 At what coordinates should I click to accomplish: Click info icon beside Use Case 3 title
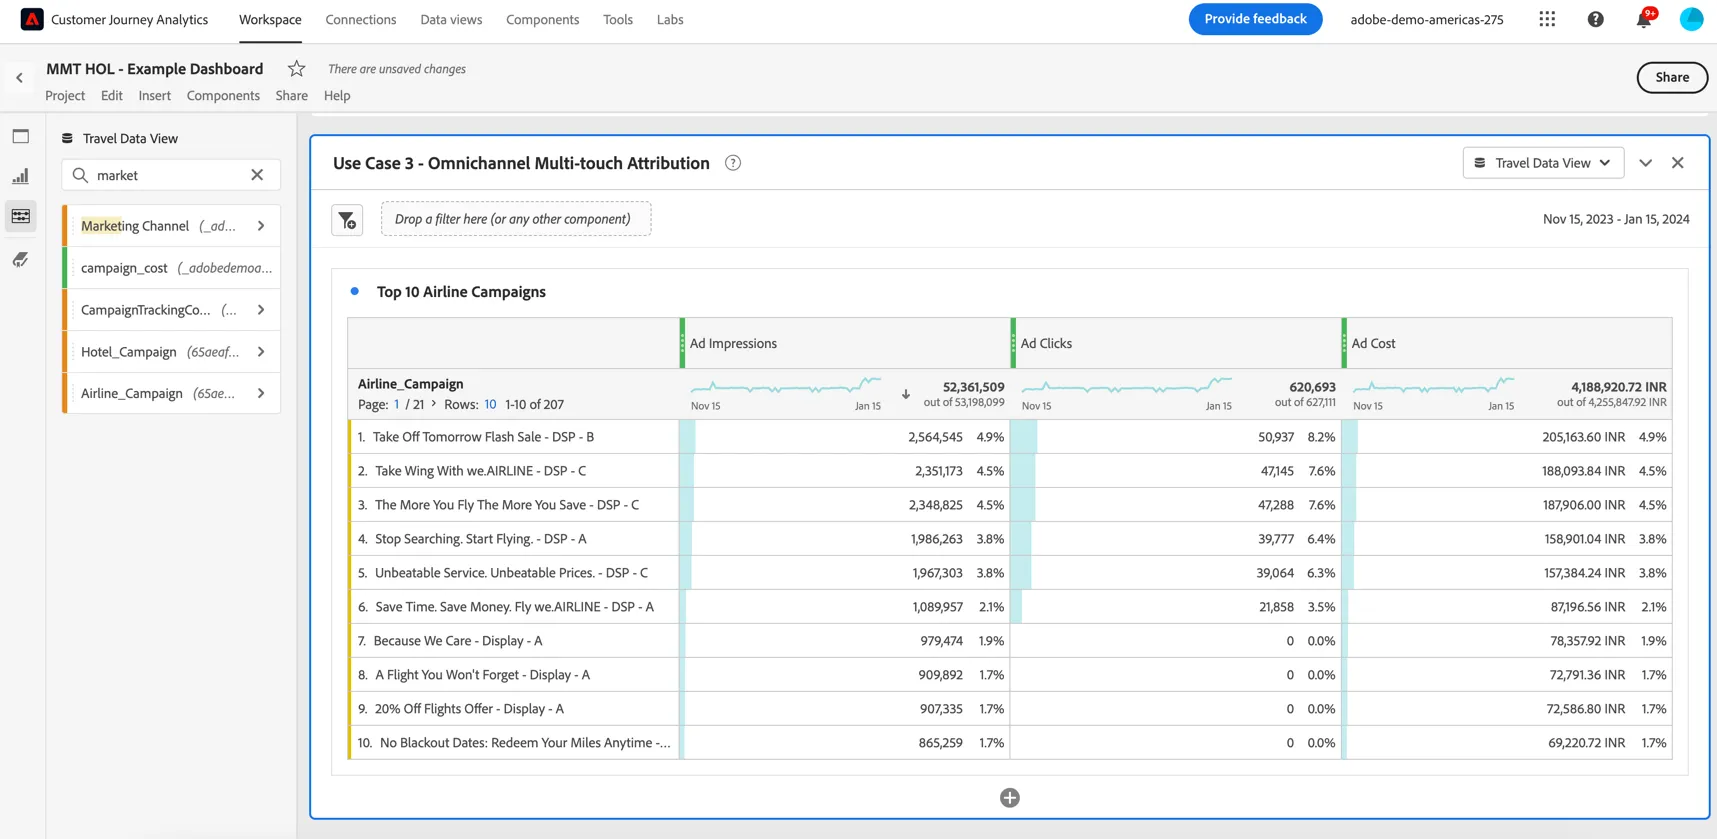(733, 163)
